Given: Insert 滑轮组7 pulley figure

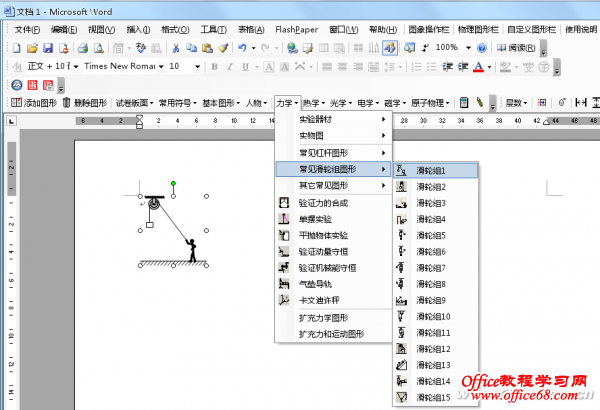Looking at the screenshot, I should (x=435, y=268).
